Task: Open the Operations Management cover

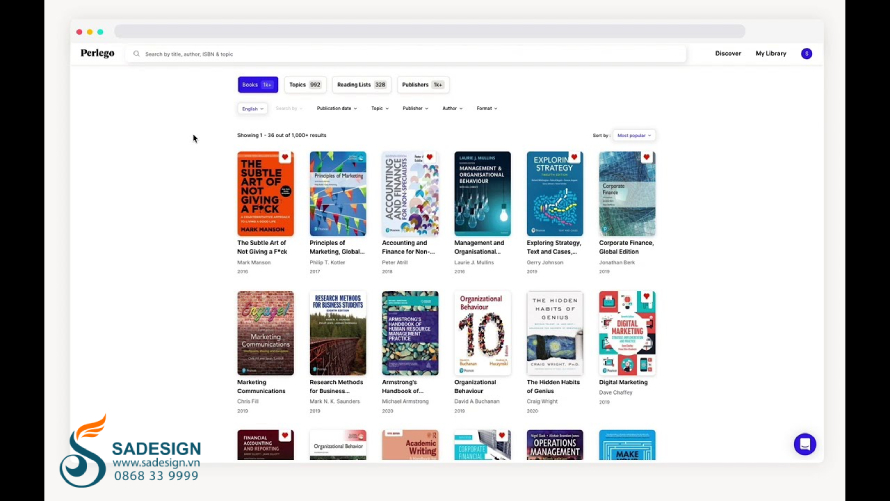Action: click(555, 445)
